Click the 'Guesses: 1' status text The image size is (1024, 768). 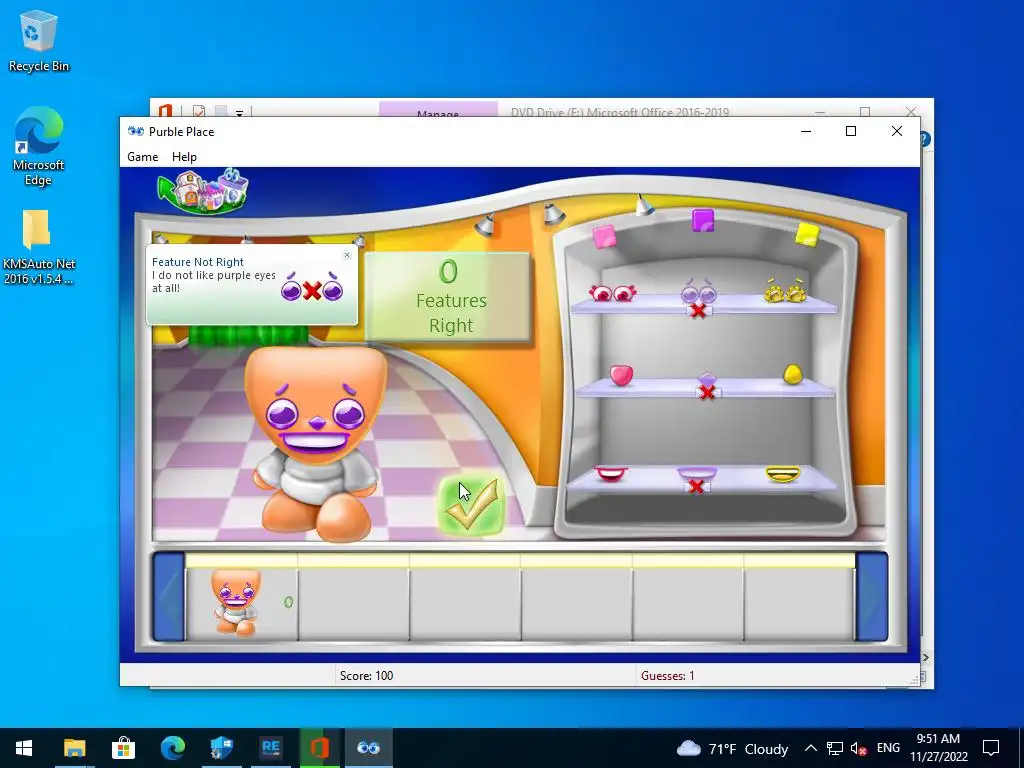point(667,676)
